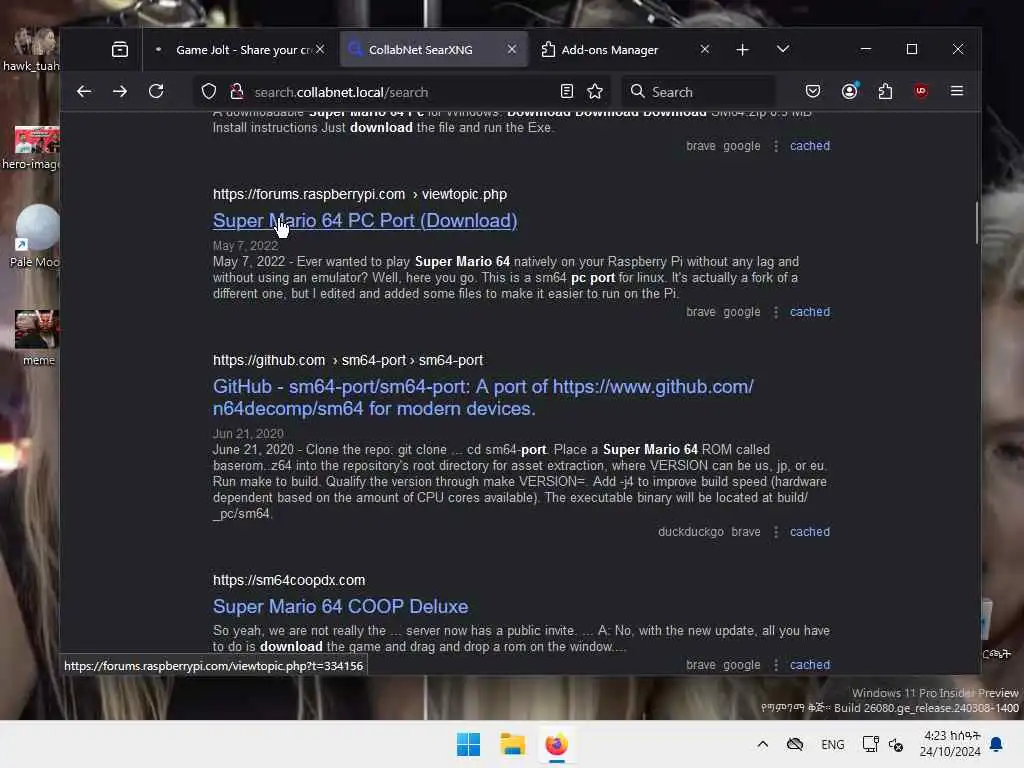Screen dimensions: 1024x768
Task: Open tracking protection shield icon
Action: [208, 91]
